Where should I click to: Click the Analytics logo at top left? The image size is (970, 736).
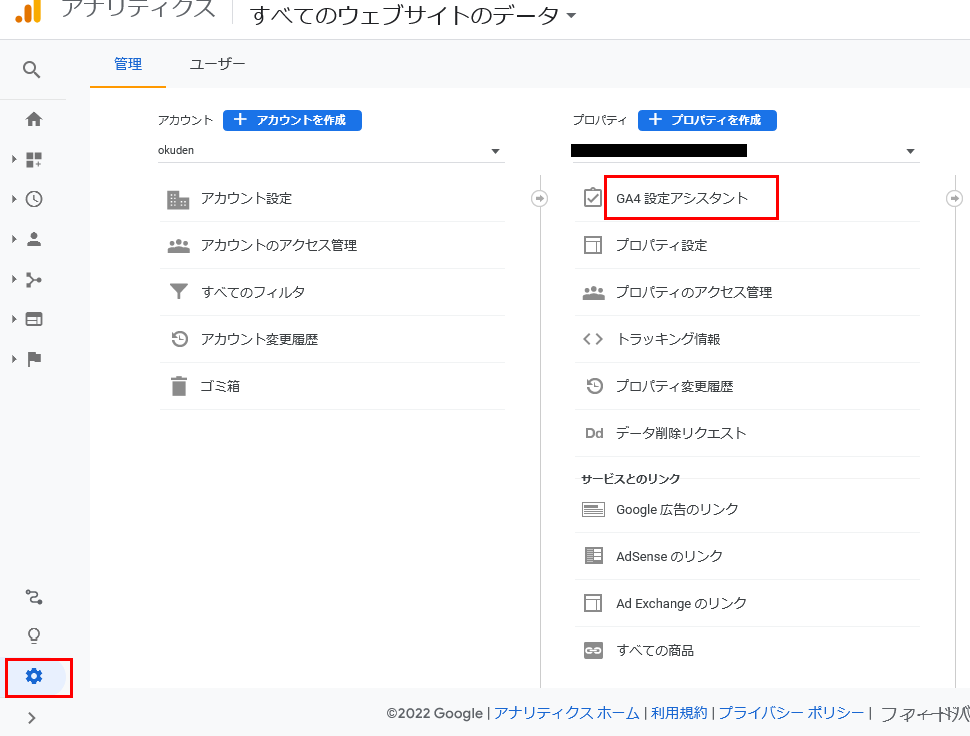tap(28, 11)
